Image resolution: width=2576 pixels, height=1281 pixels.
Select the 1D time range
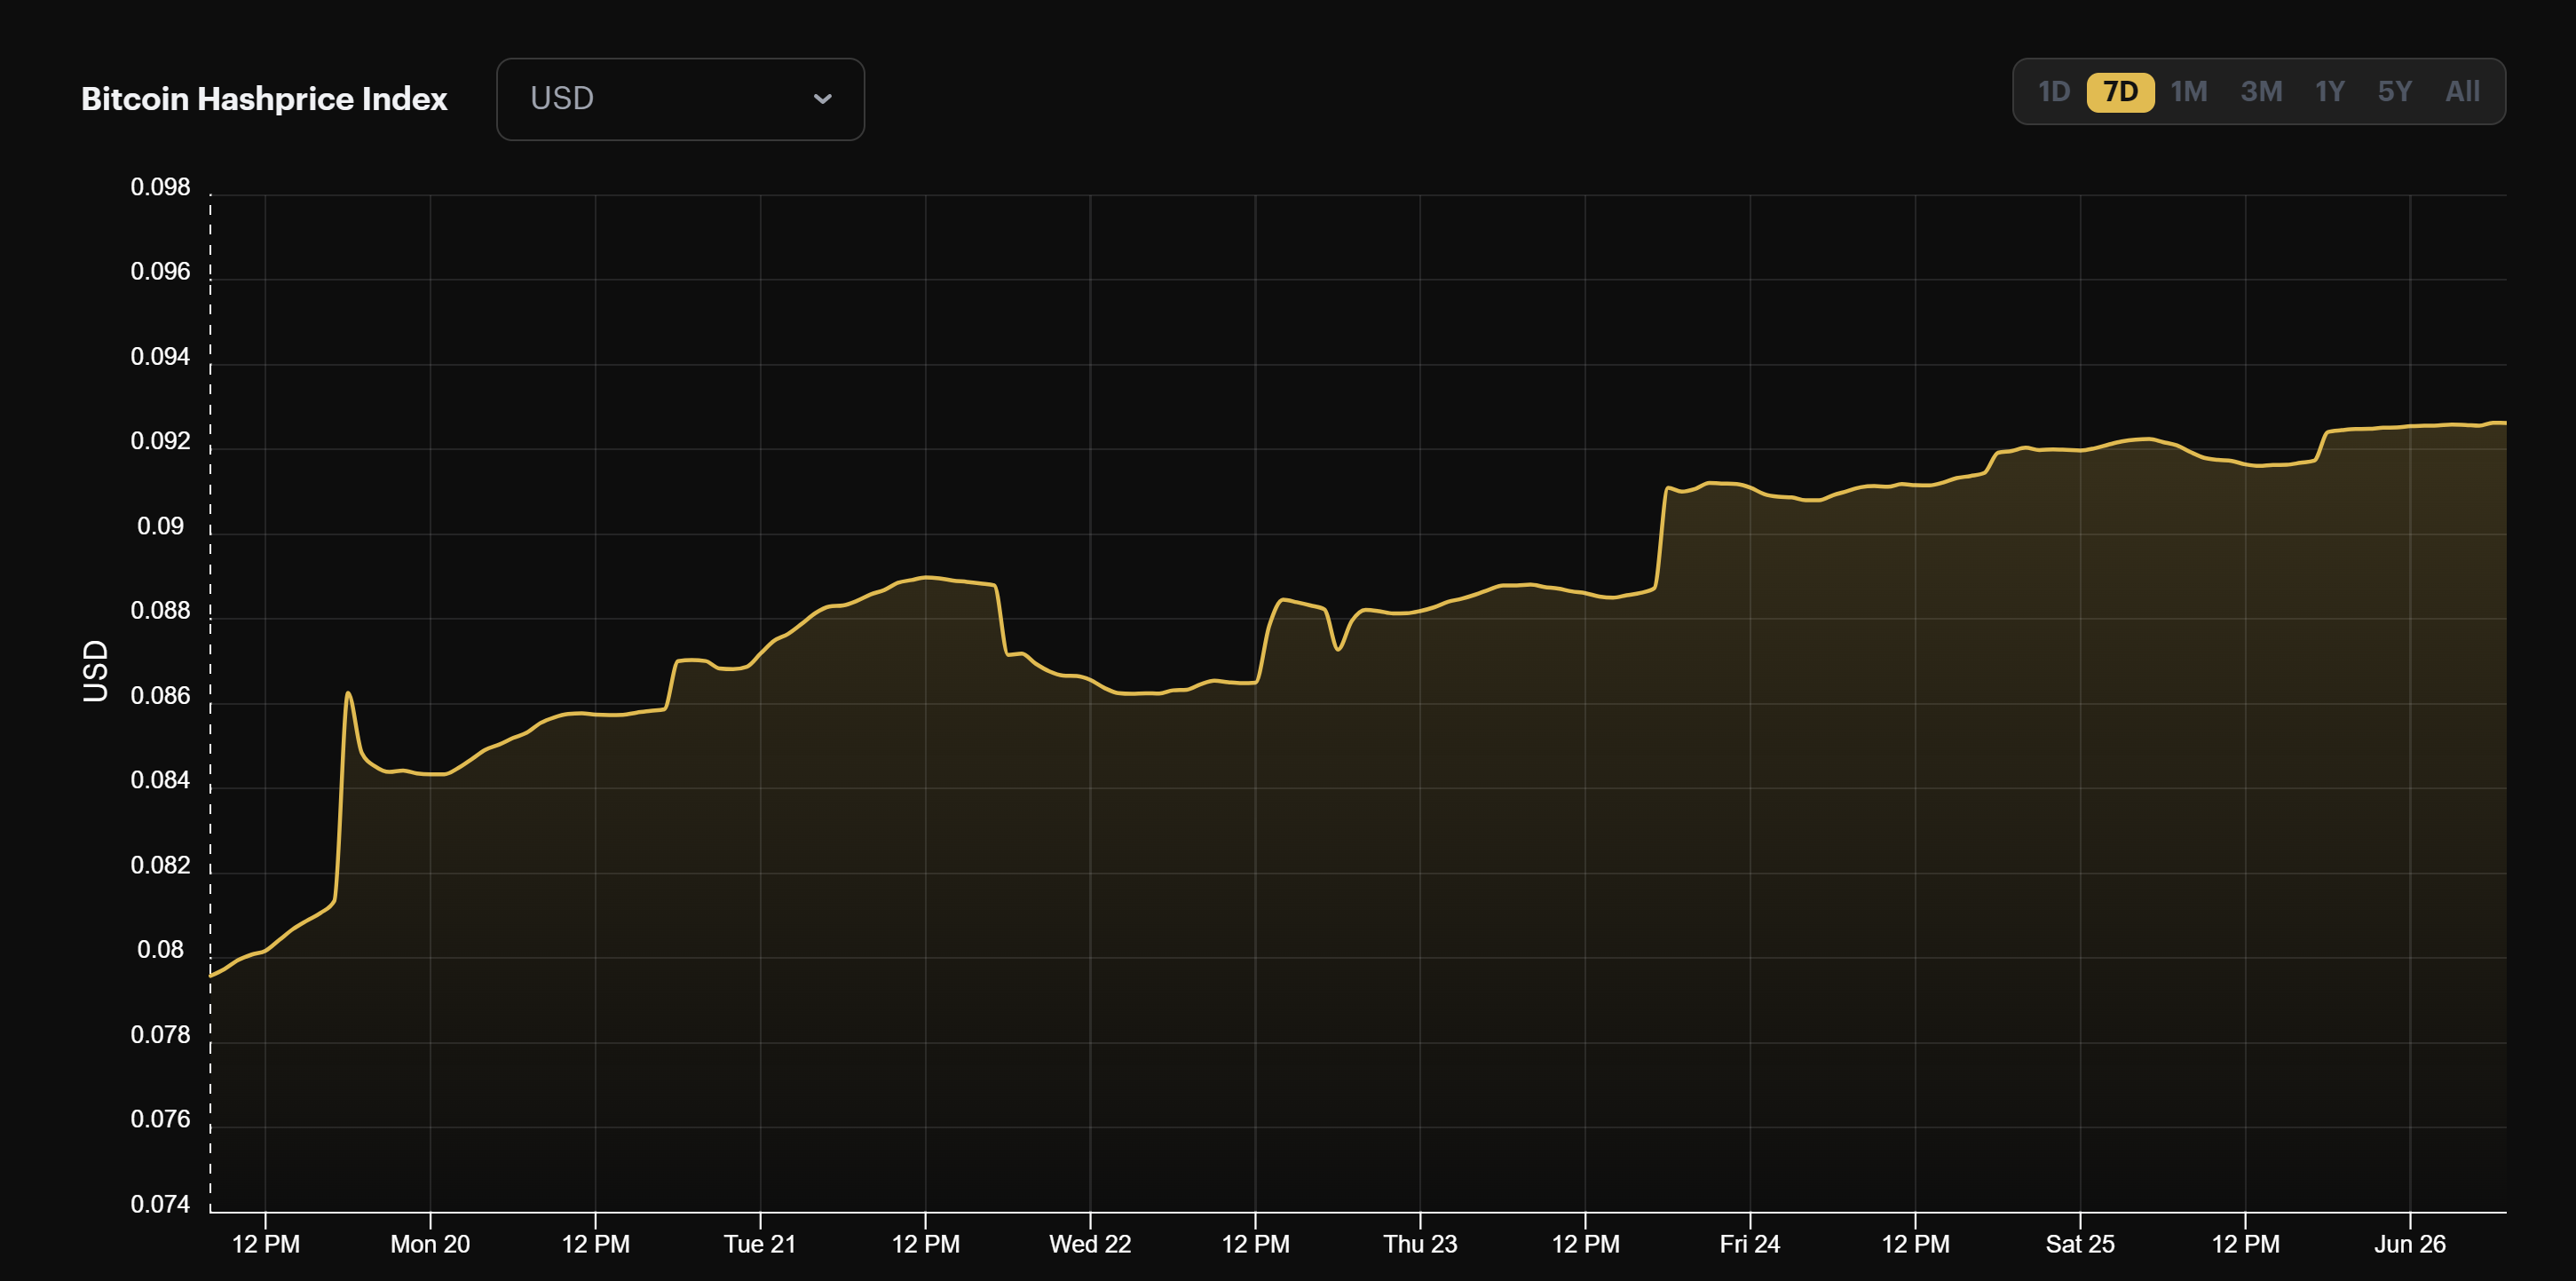pos(2053,92)
